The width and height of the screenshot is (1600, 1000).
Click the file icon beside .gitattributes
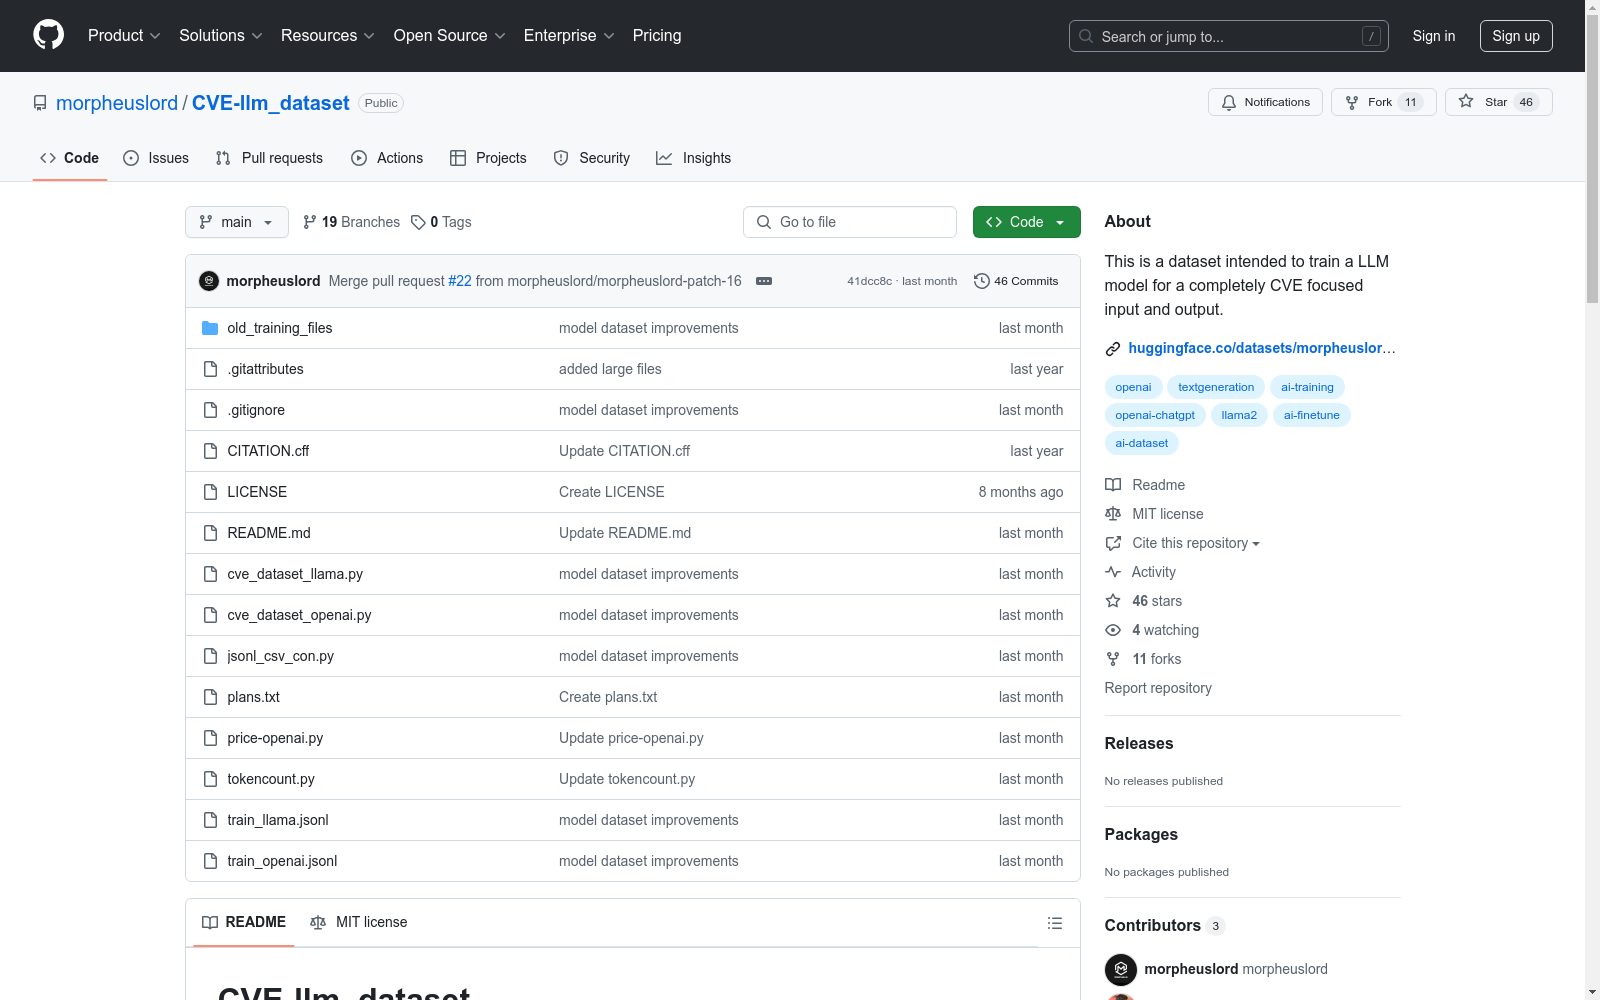[x=210, y=369]
